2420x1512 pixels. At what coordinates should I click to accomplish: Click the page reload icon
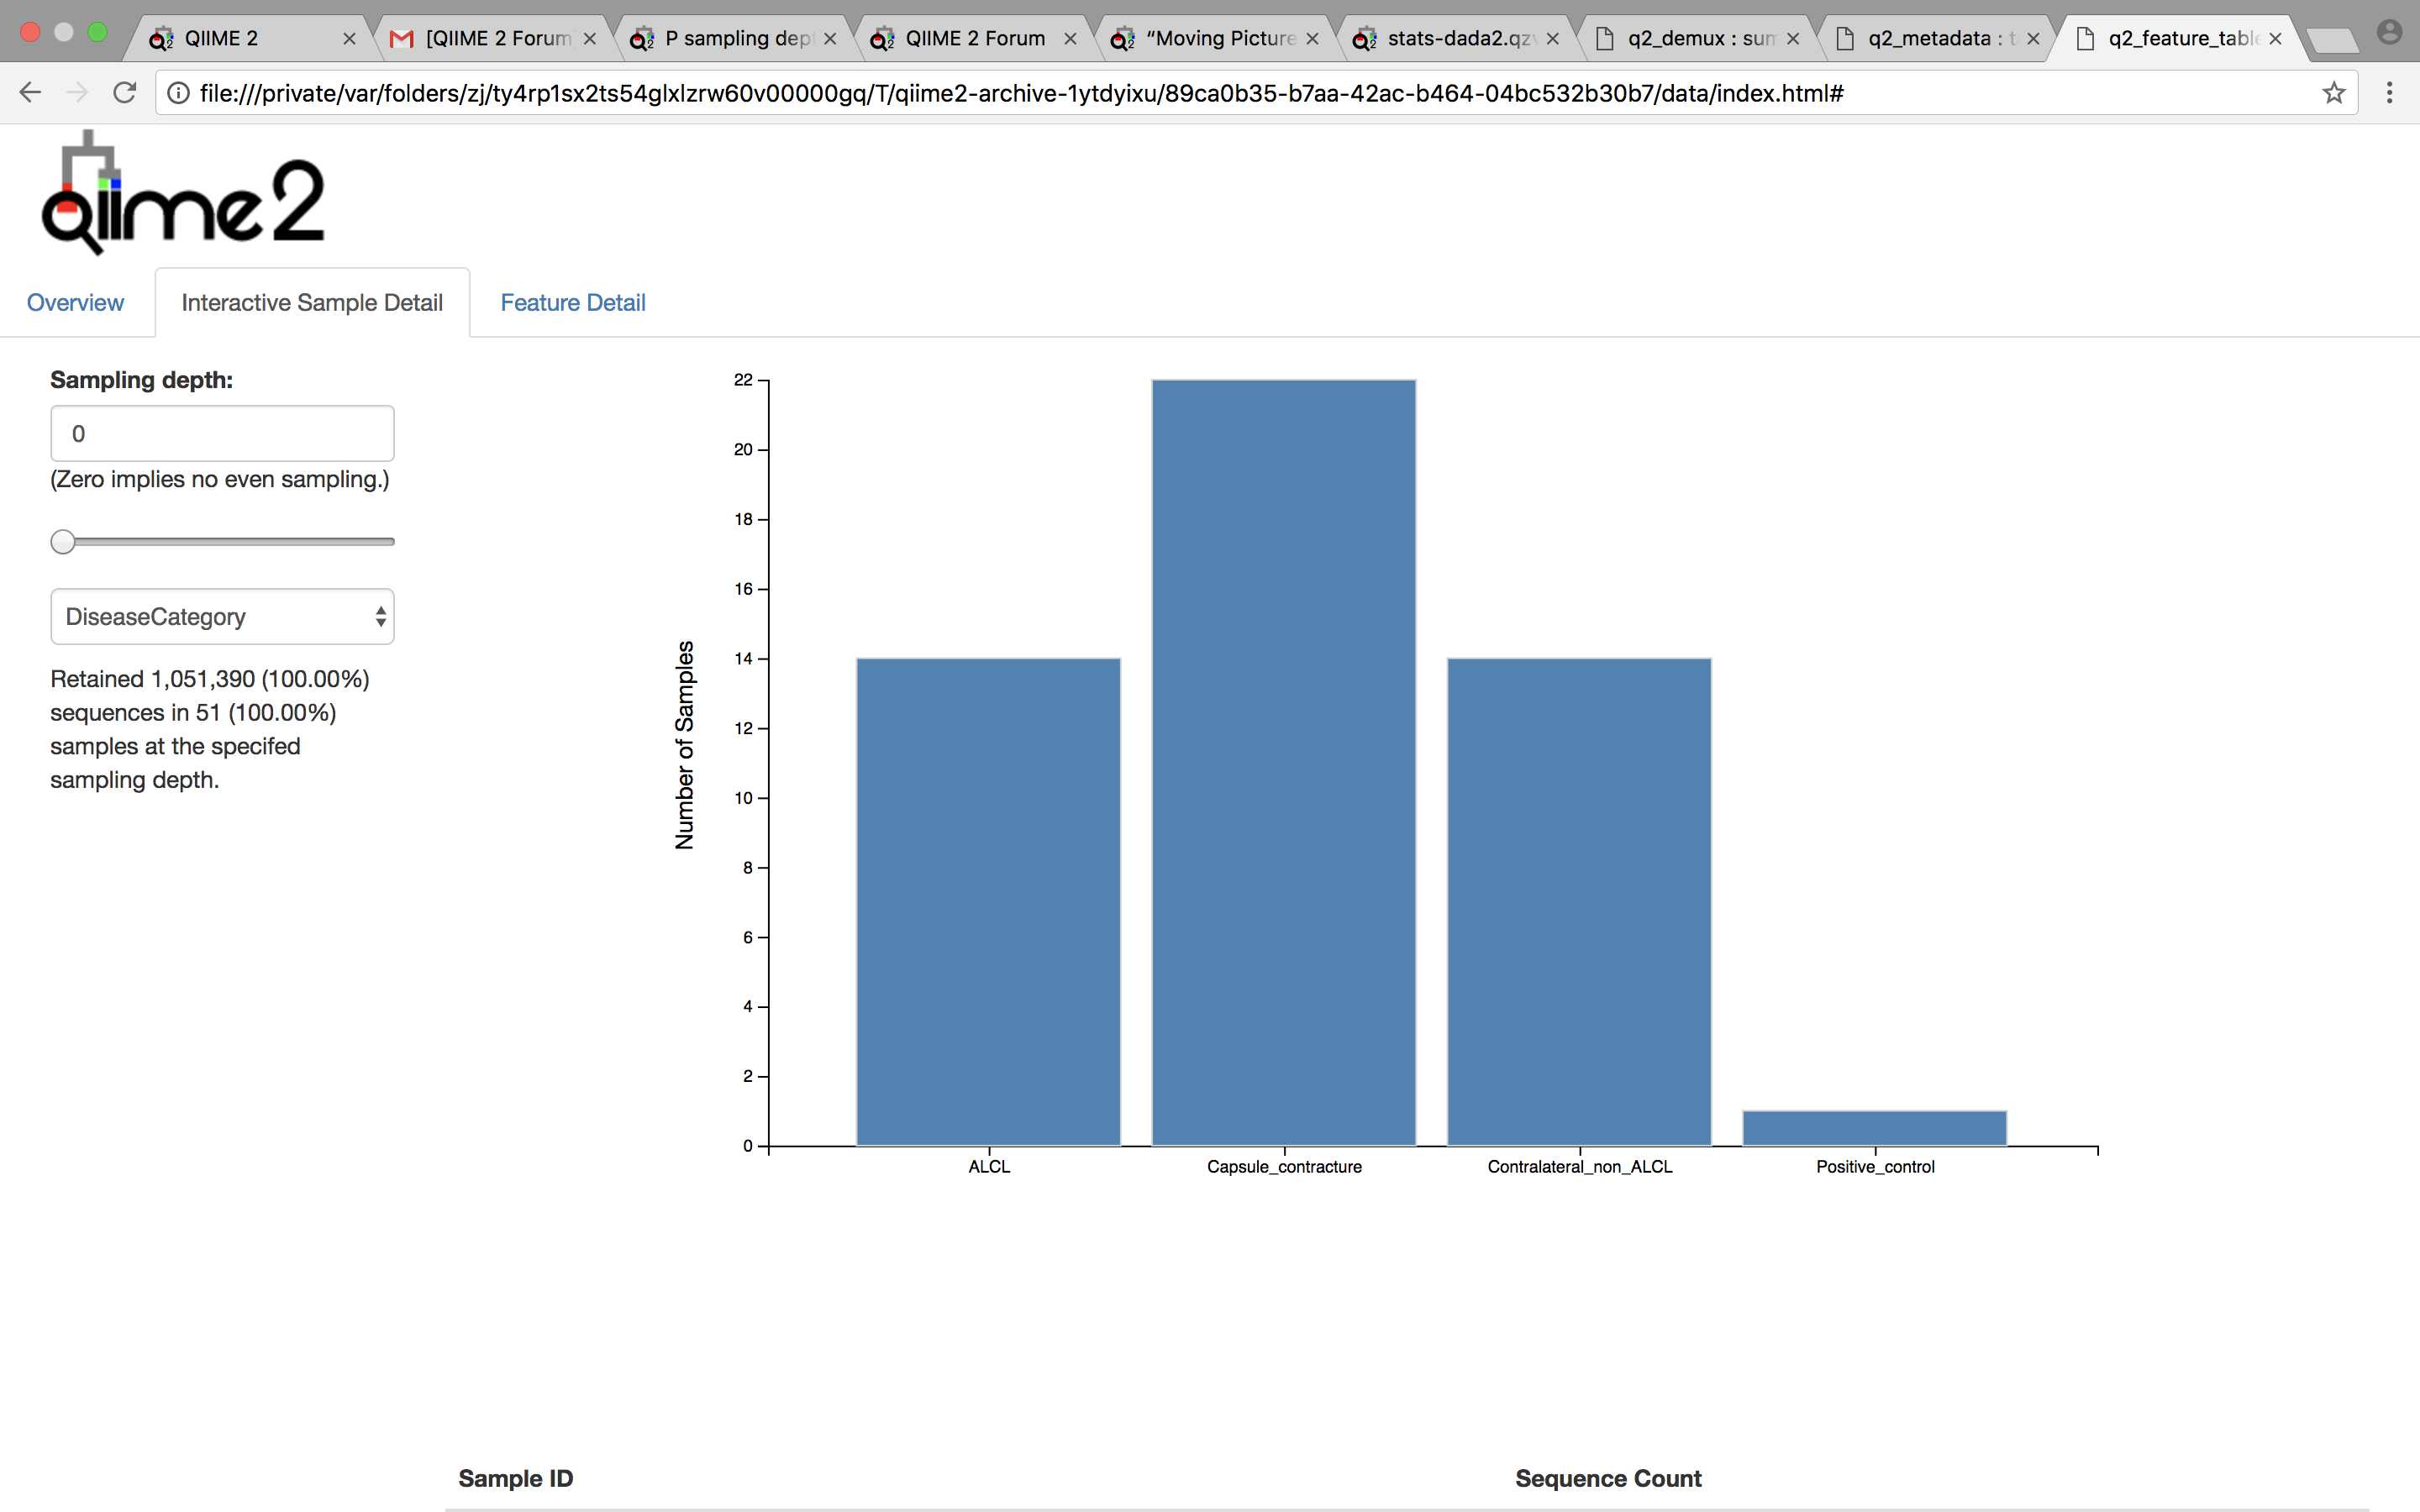point(124,93)
